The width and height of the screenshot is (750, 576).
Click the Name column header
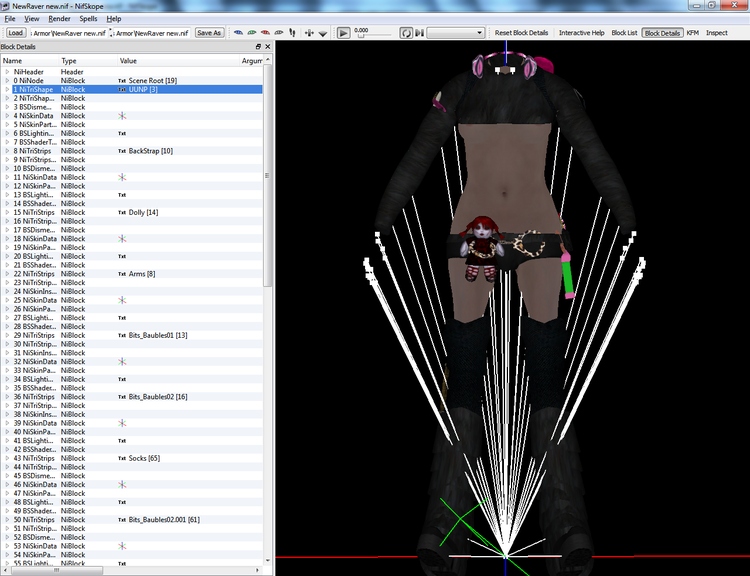[30, 61]
